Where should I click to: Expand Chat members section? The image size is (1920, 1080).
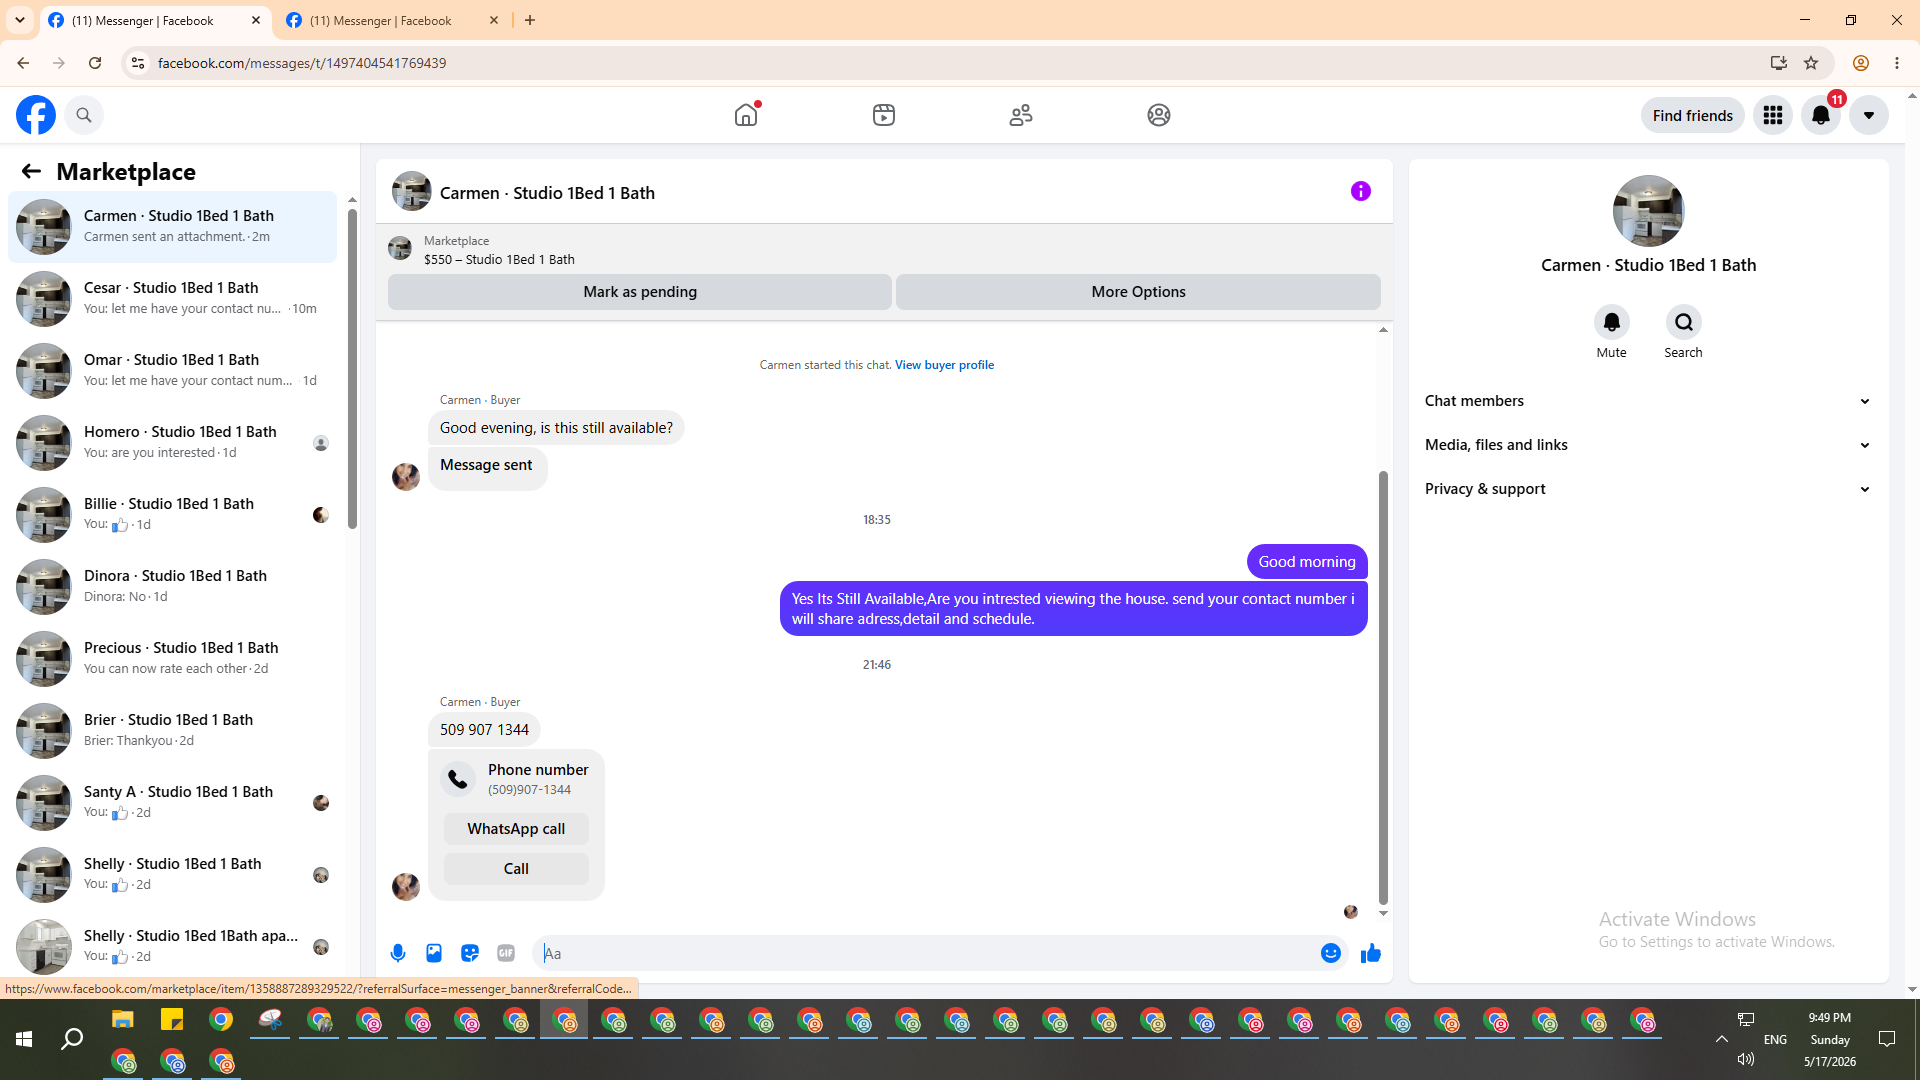1648,401
